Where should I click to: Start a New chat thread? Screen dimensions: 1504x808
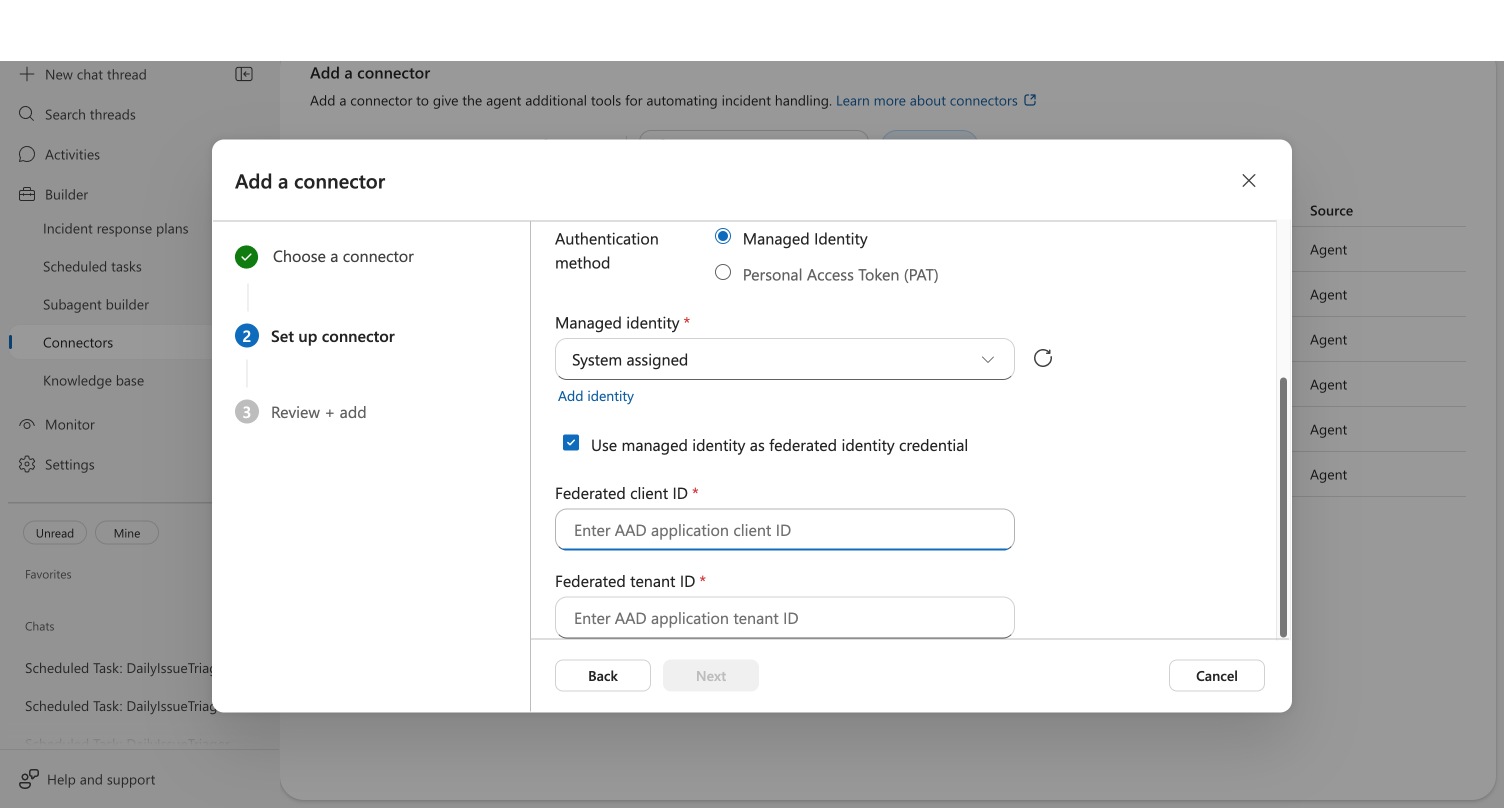point(96,75)
